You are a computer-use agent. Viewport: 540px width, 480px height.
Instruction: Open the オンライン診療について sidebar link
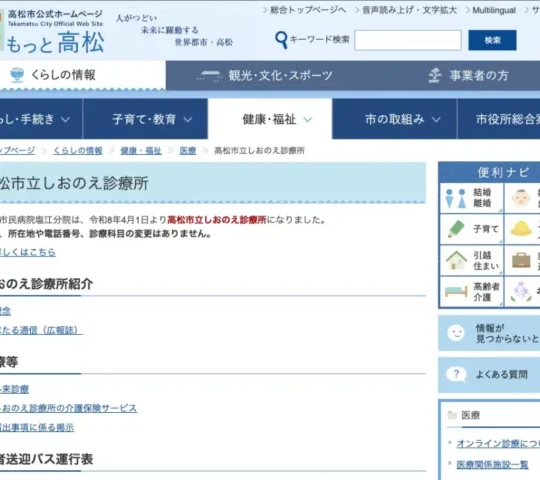tap(498, 444)
